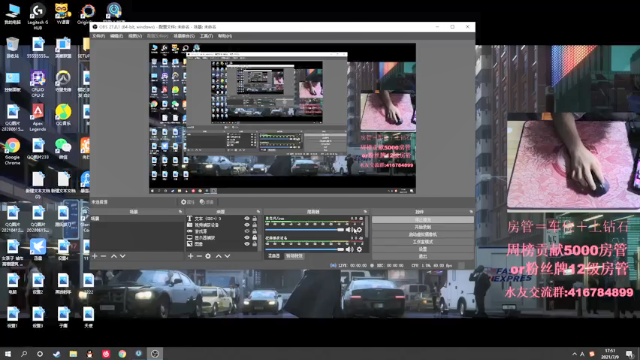The image size is (640, 360).
Task: Open Google Chrome desktop shortcut
Action: coord(12,151)
